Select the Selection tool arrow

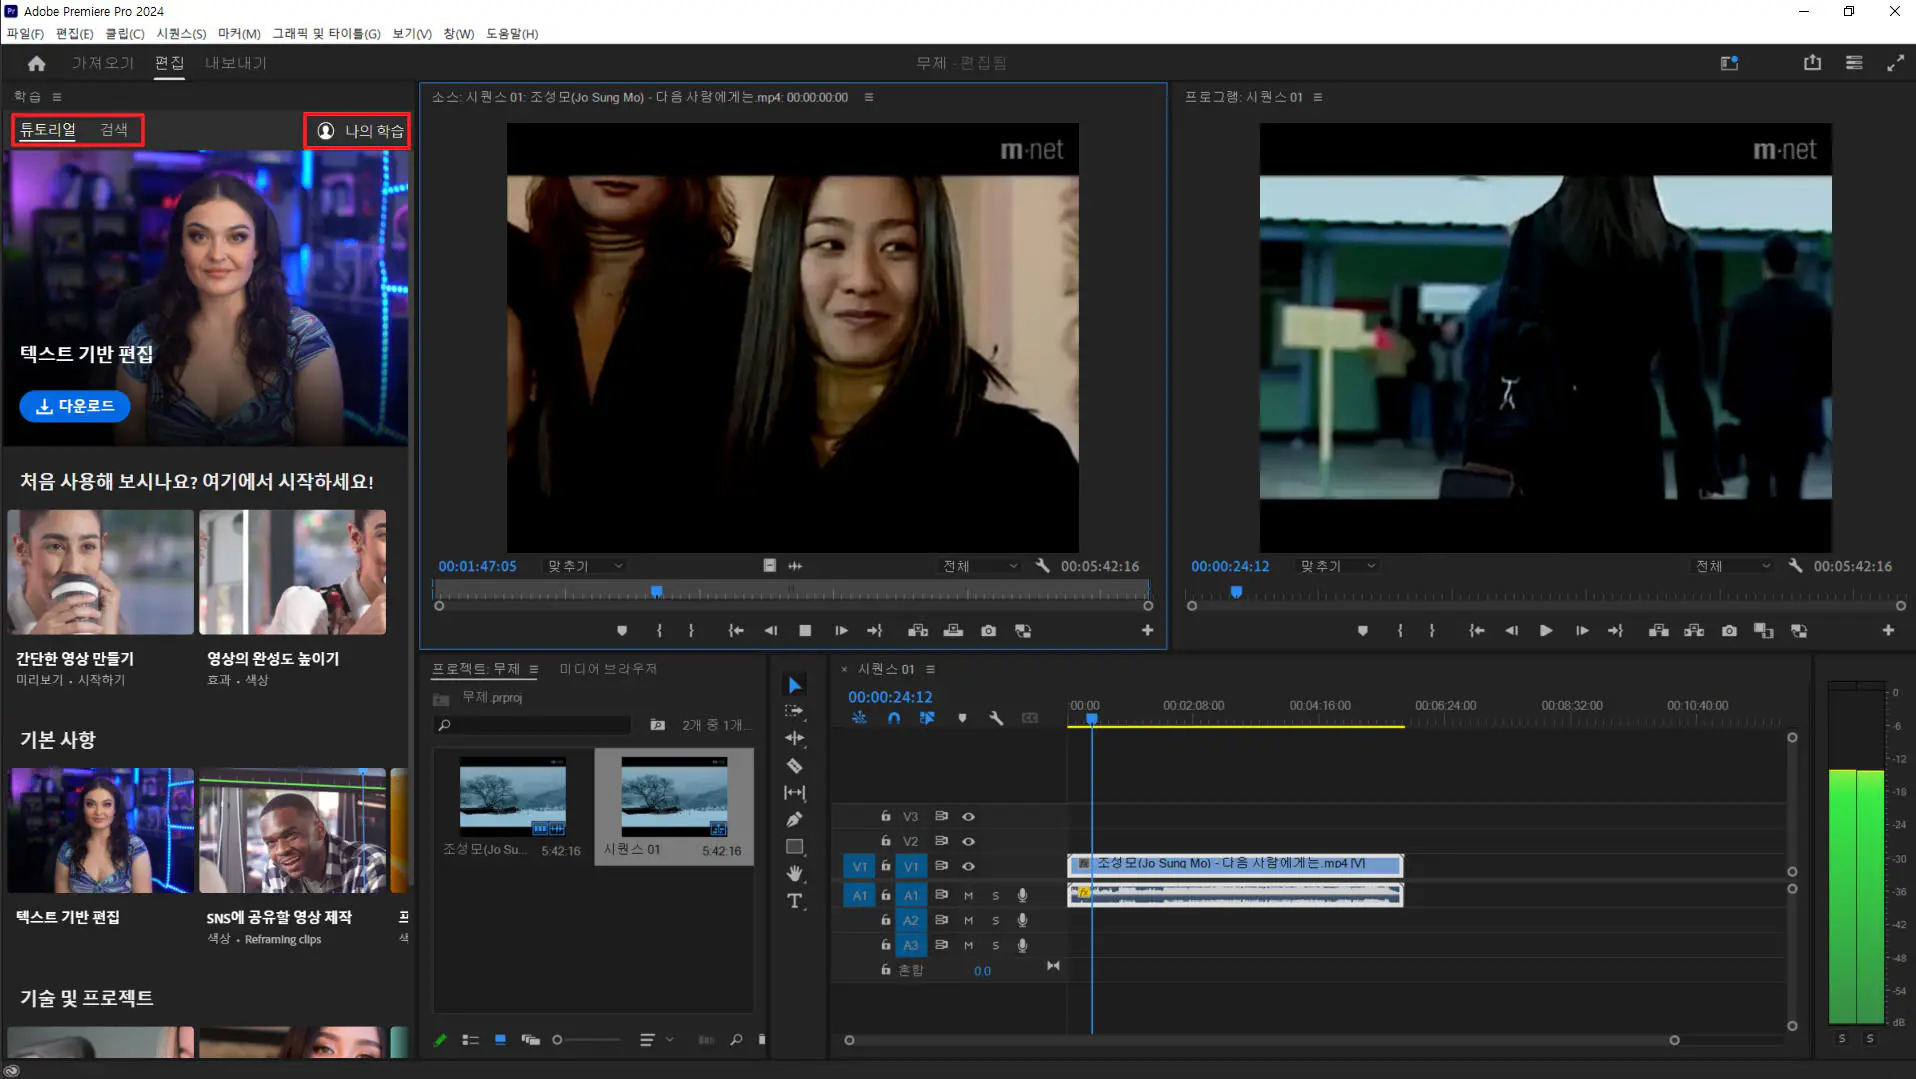tap(795, 685)
